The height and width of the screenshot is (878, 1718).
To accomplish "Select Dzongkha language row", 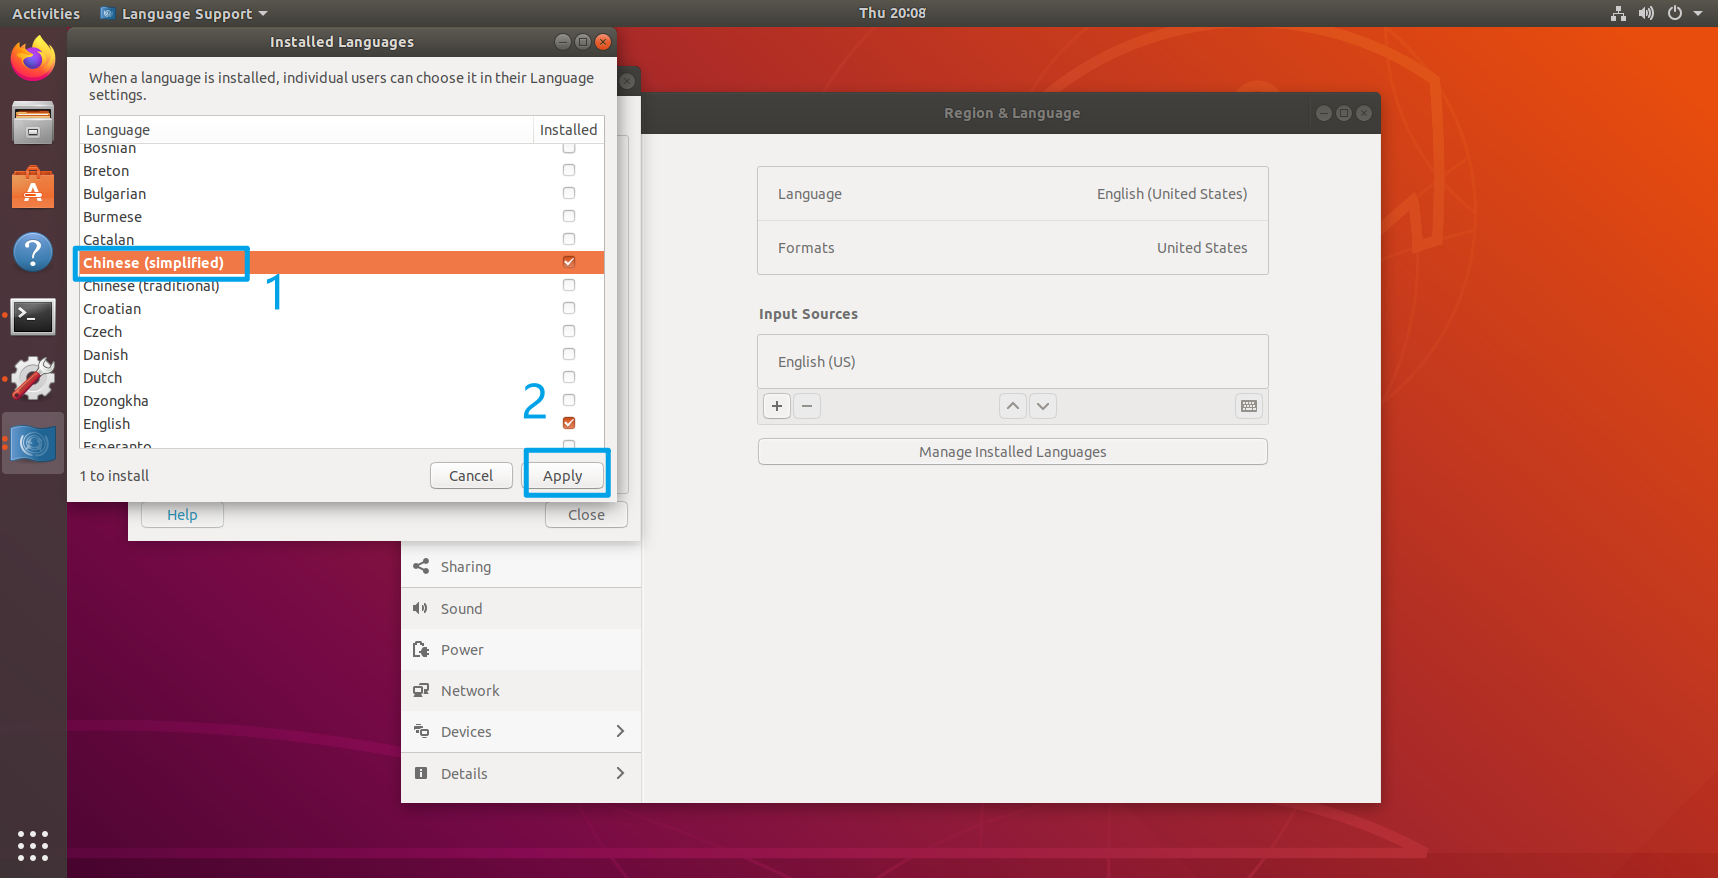I will (x=342, y=400).
